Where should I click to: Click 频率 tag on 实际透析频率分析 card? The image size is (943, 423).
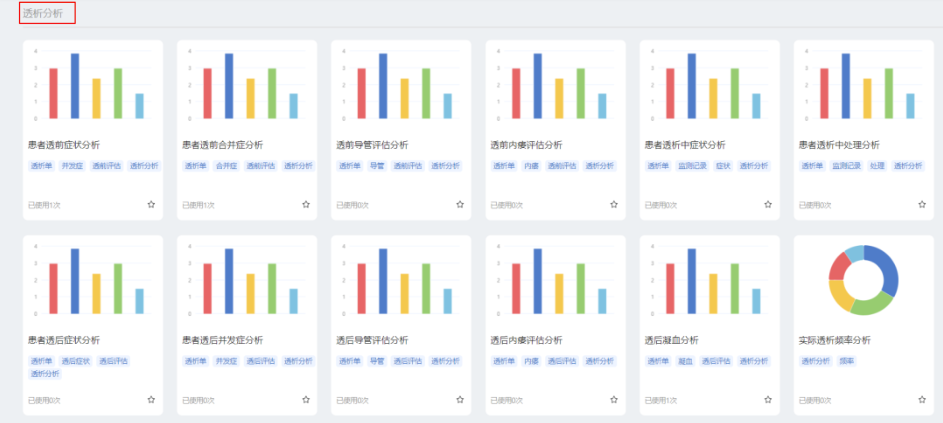click(846, 361)
